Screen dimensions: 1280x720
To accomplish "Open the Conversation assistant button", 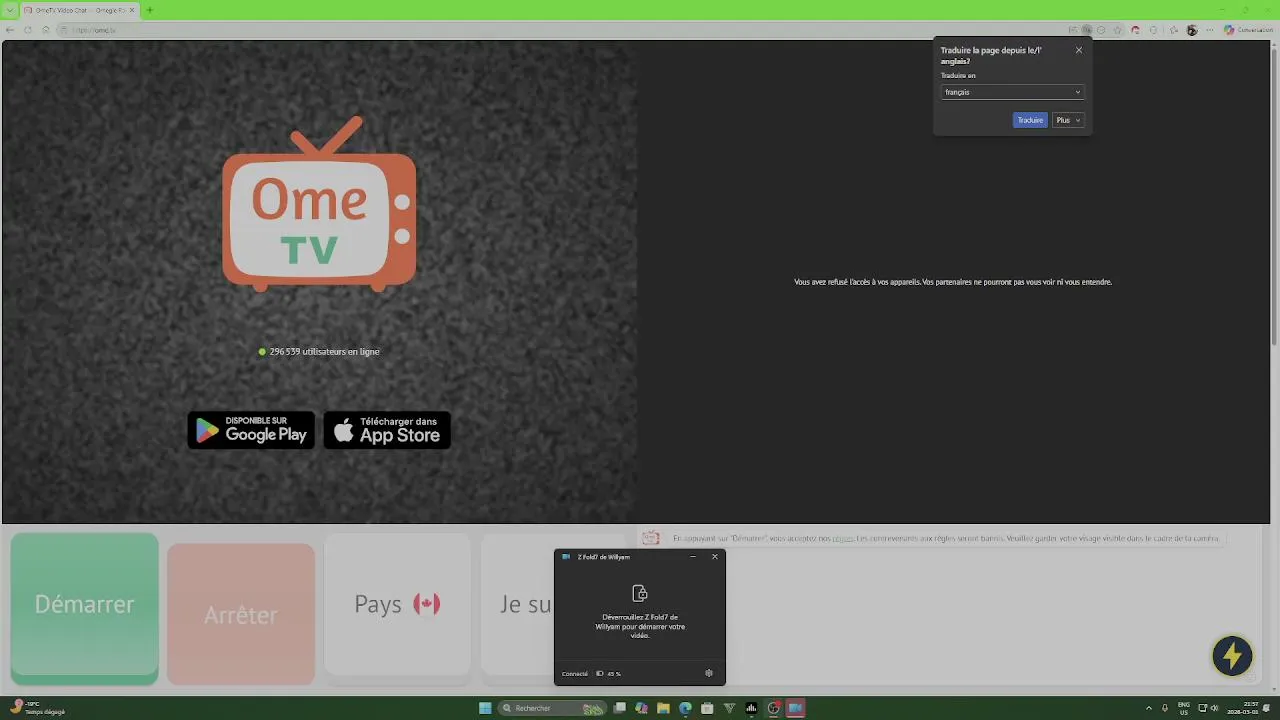I will 1248,30.
